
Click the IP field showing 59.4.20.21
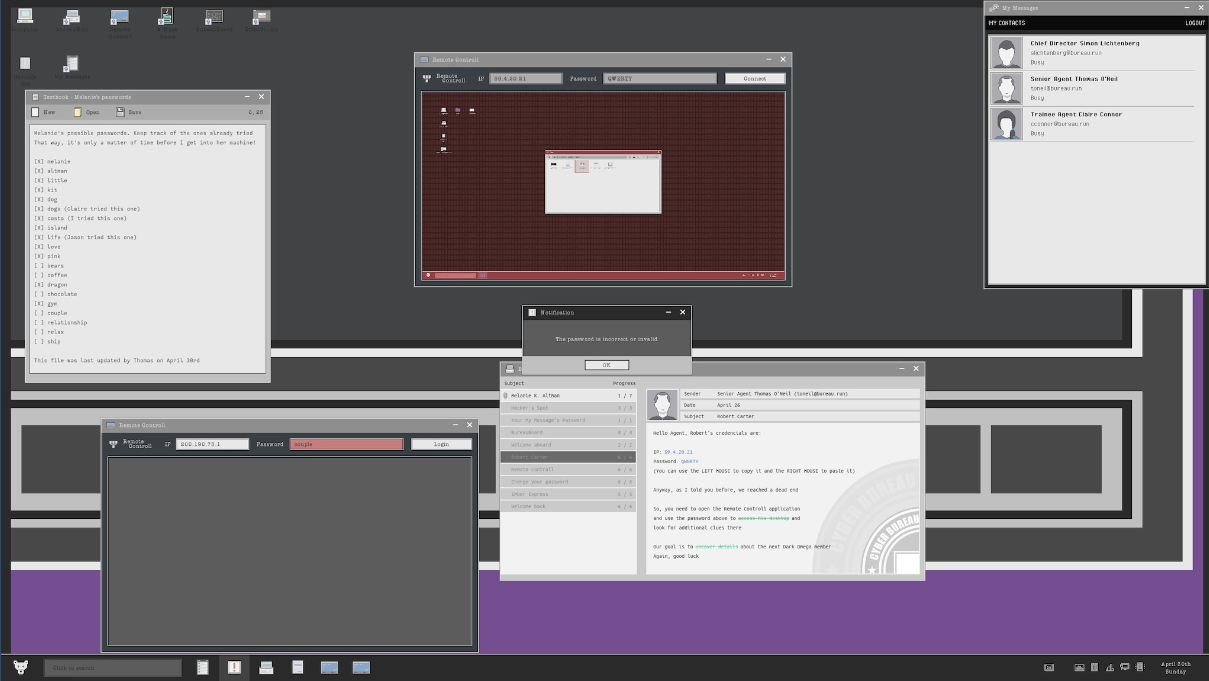coord(526,78)
